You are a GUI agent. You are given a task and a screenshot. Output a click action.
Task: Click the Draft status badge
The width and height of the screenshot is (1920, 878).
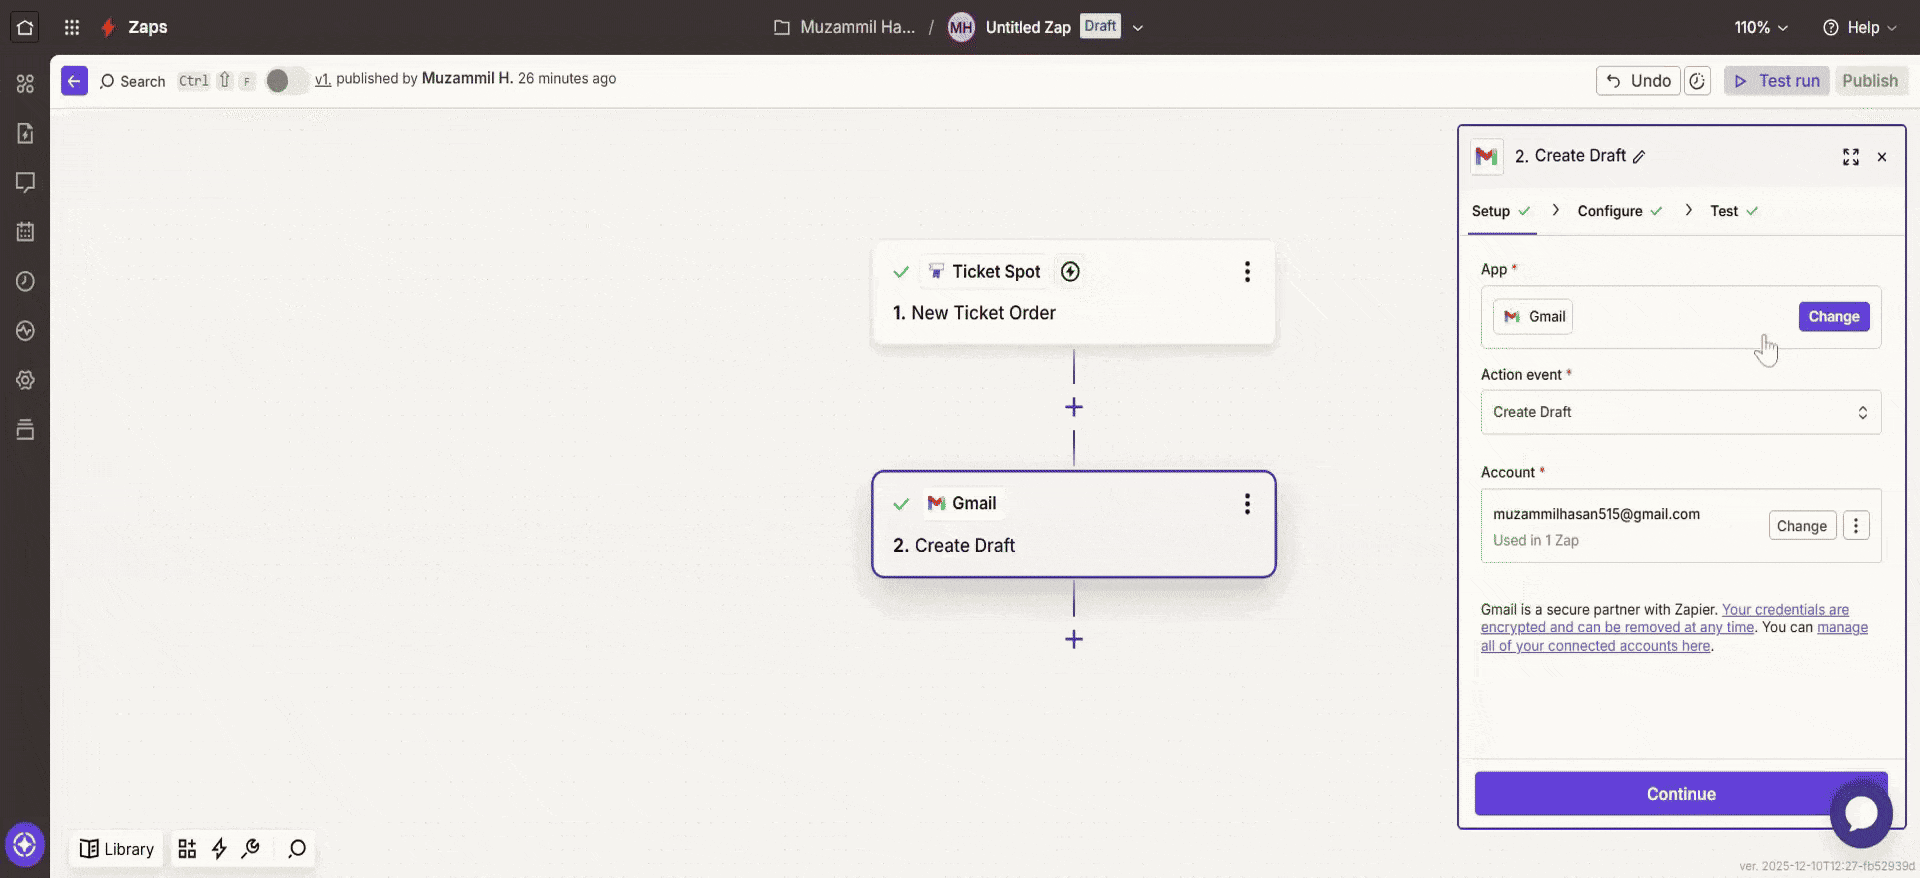point(1100,26)
